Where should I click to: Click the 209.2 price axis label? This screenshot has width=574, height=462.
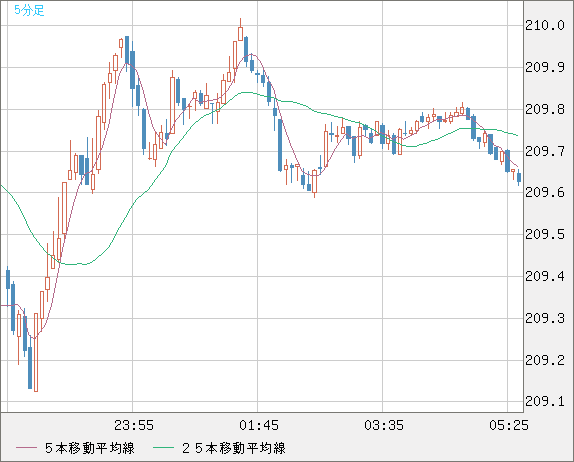pyautogui.click(x=545, y=361)
